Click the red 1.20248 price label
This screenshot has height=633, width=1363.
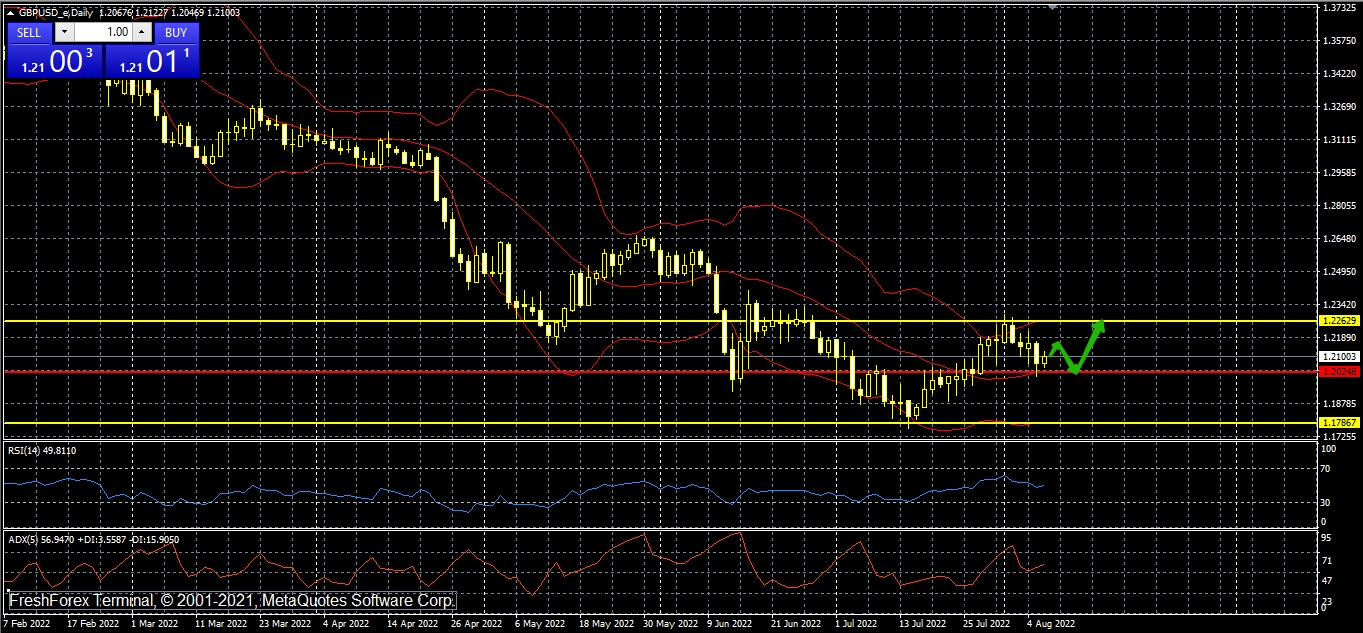pos(1338,372)
